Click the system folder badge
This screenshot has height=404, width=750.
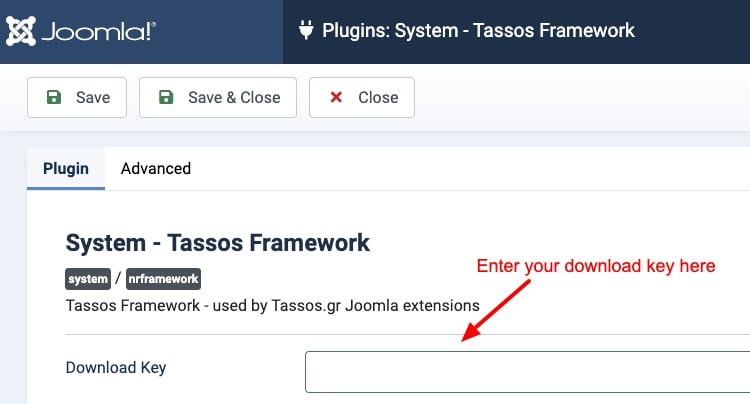tap(88, 279)
